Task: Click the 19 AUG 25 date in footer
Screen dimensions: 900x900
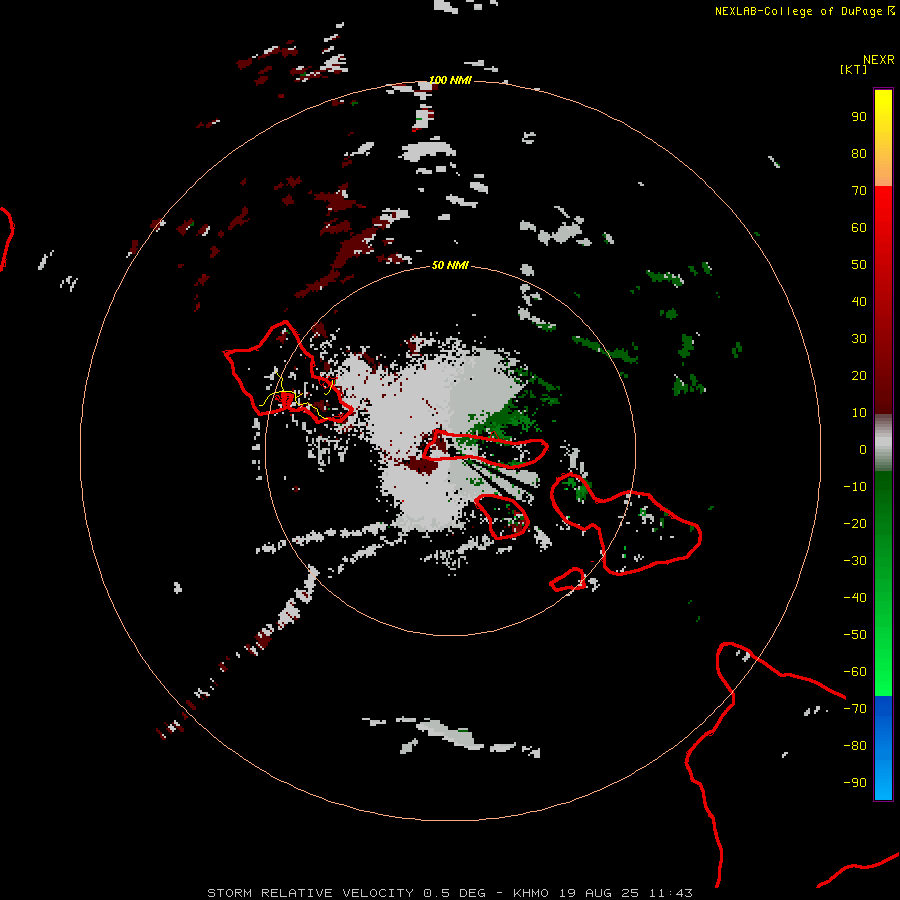Action: pos(599,893)
